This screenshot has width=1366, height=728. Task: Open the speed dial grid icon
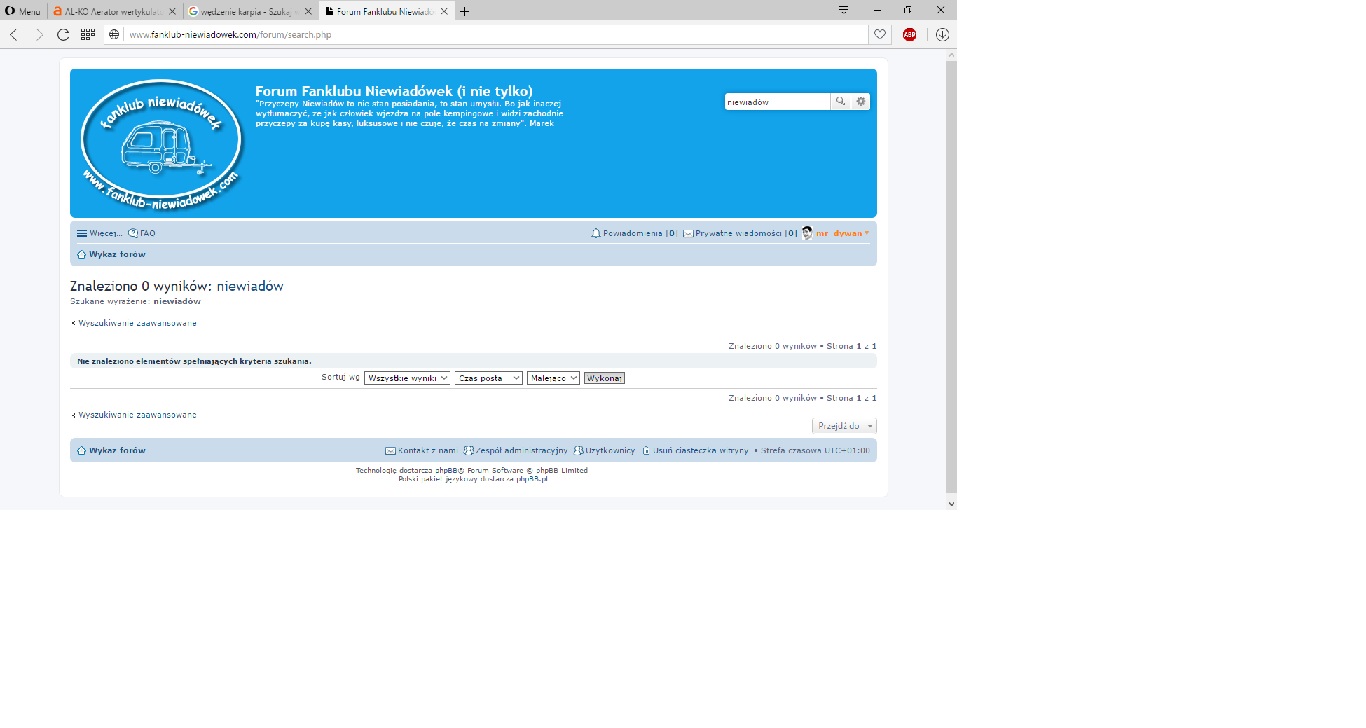click(x=88, y=34)
